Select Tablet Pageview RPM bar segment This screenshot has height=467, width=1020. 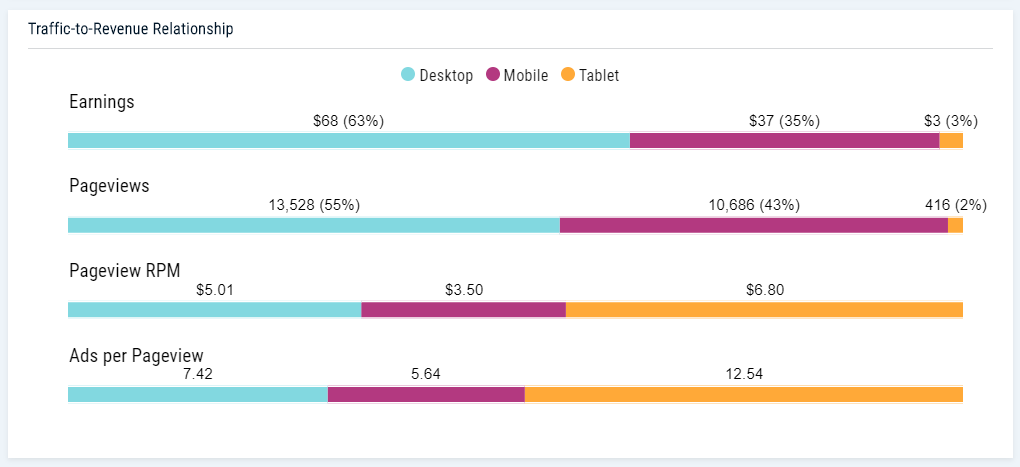[x=764, y=310]
